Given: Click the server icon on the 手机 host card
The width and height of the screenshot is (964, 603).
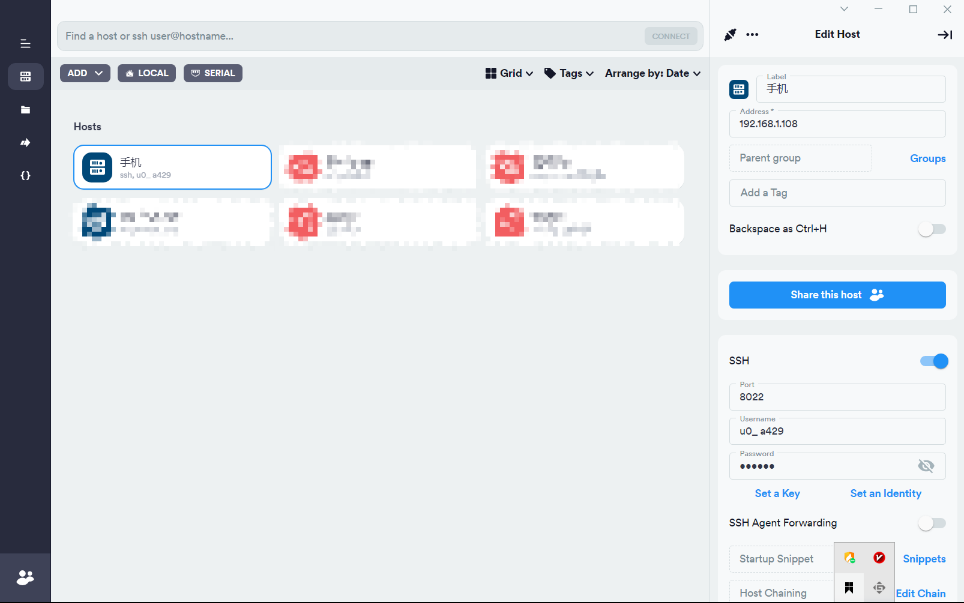Looking at the screenshot, I should [x=97, y=167].
